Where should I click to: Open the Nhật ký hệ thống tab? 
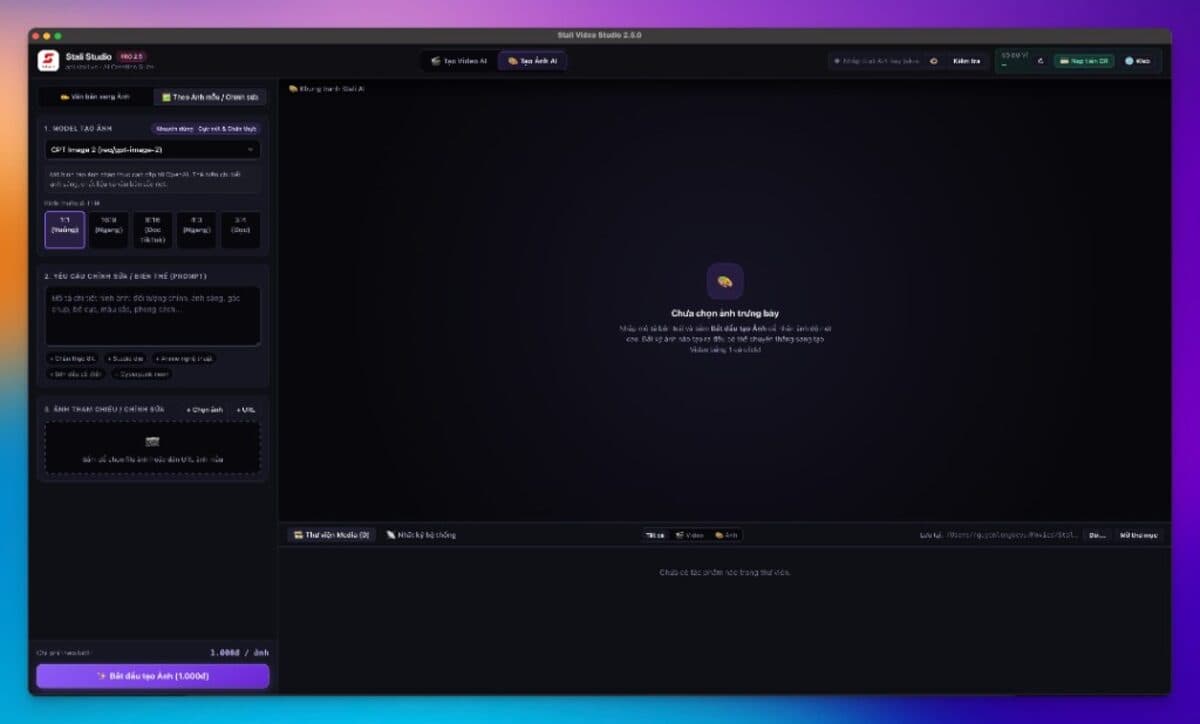pyautogui.click(x=421, y=535)
